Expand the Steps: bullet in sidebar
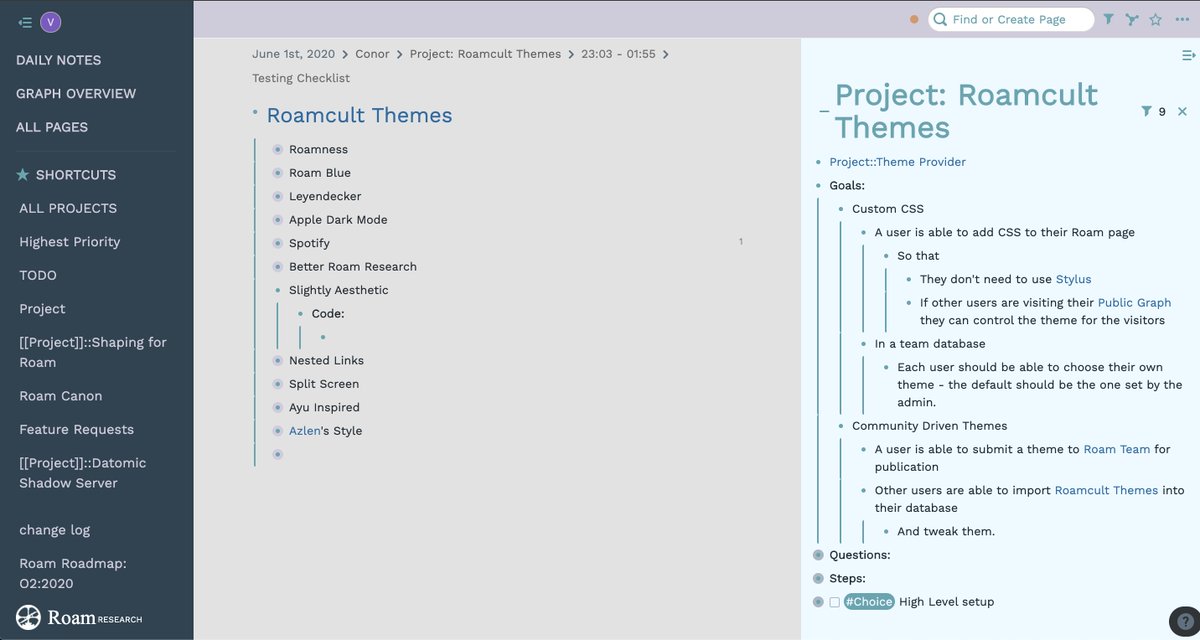 [x=818, y=578]
